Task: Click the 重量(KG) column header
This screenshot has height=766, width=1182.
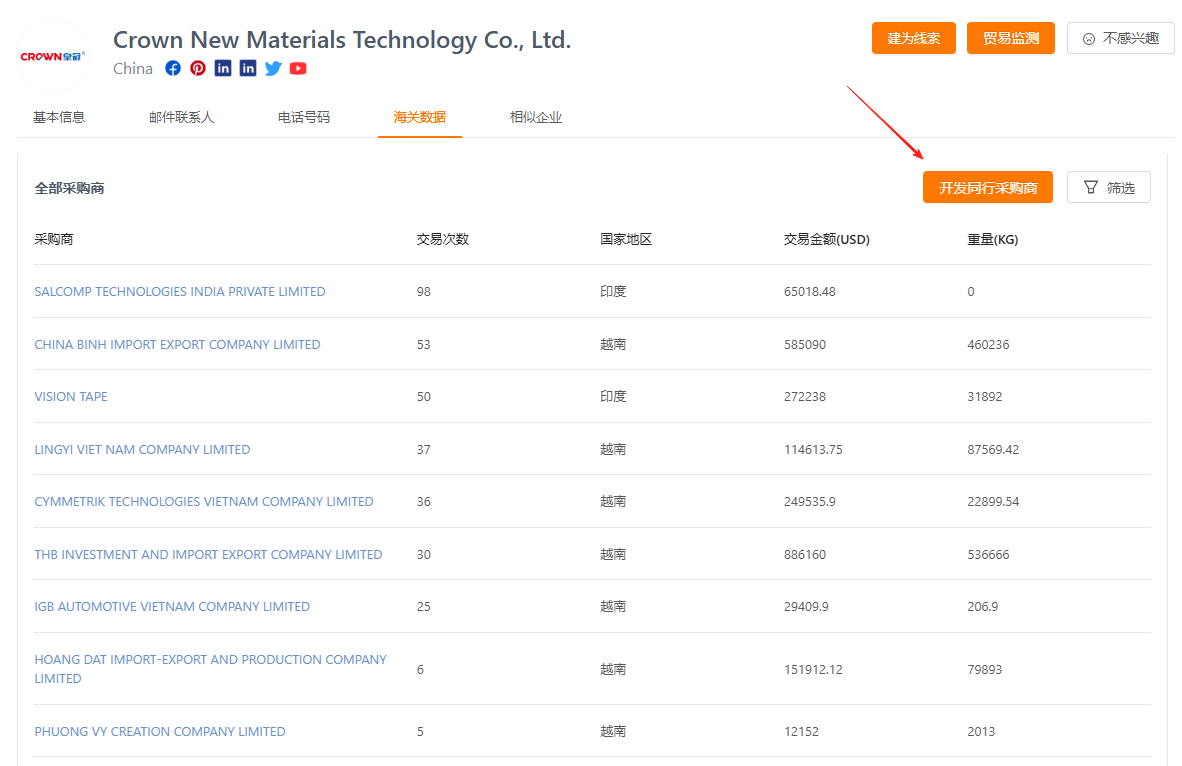Action: [992, 239]
